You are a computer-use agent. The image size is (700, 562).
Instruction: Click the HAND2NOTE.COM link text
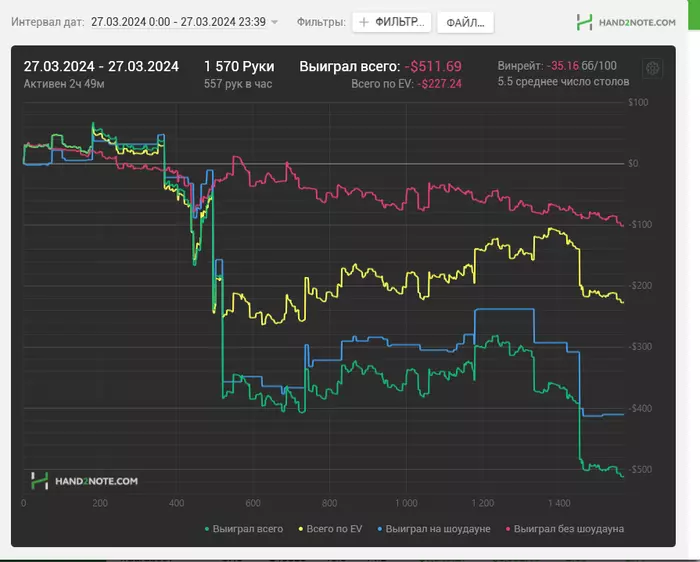[637, 22]
